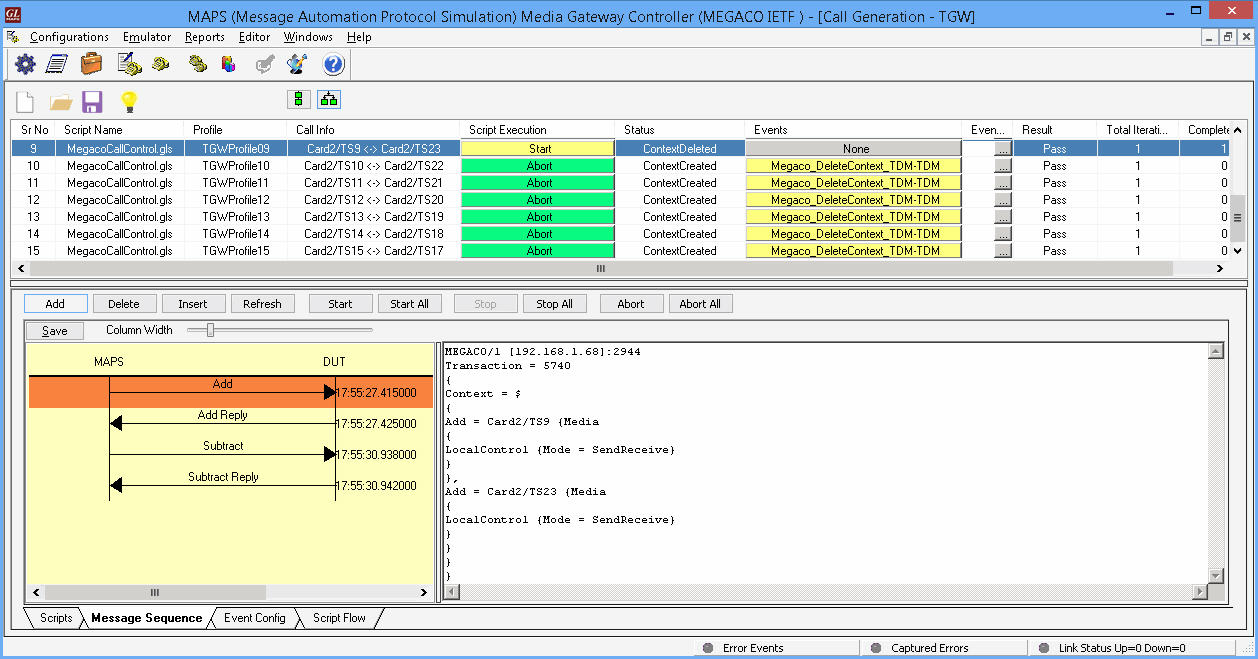Click the Delete button
The width and height of the screenshot is (1258, 659).
[124, 304]
